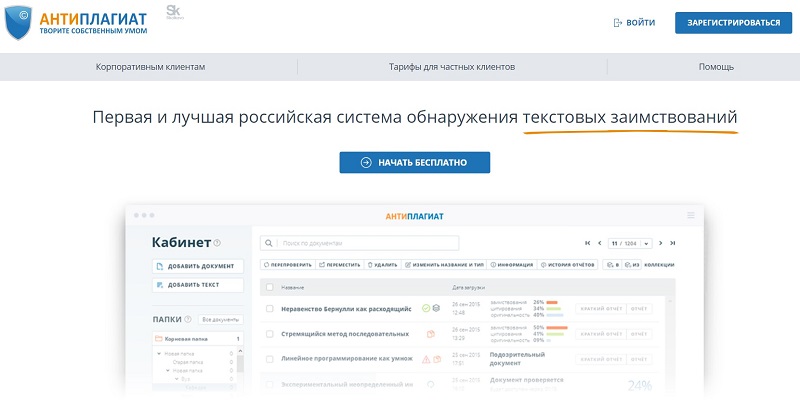Click История отчётов toolbar button

tap(567, 265)
